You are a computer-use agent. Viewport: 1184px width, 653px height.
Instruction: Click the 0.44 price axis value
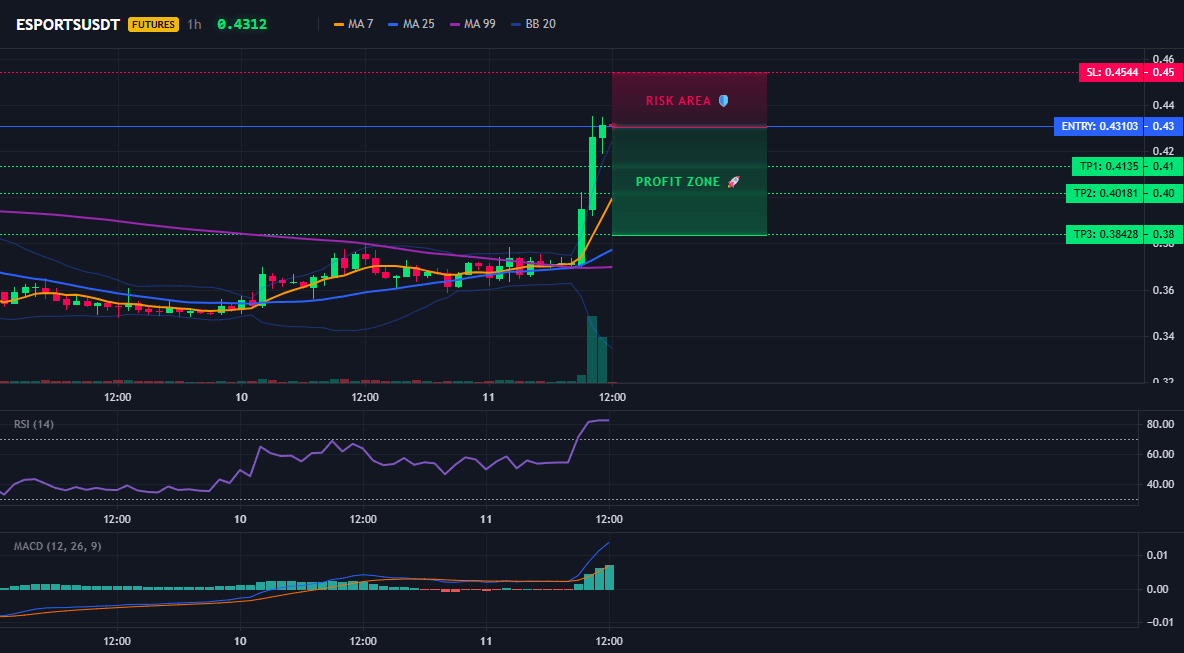point(1163,105)
